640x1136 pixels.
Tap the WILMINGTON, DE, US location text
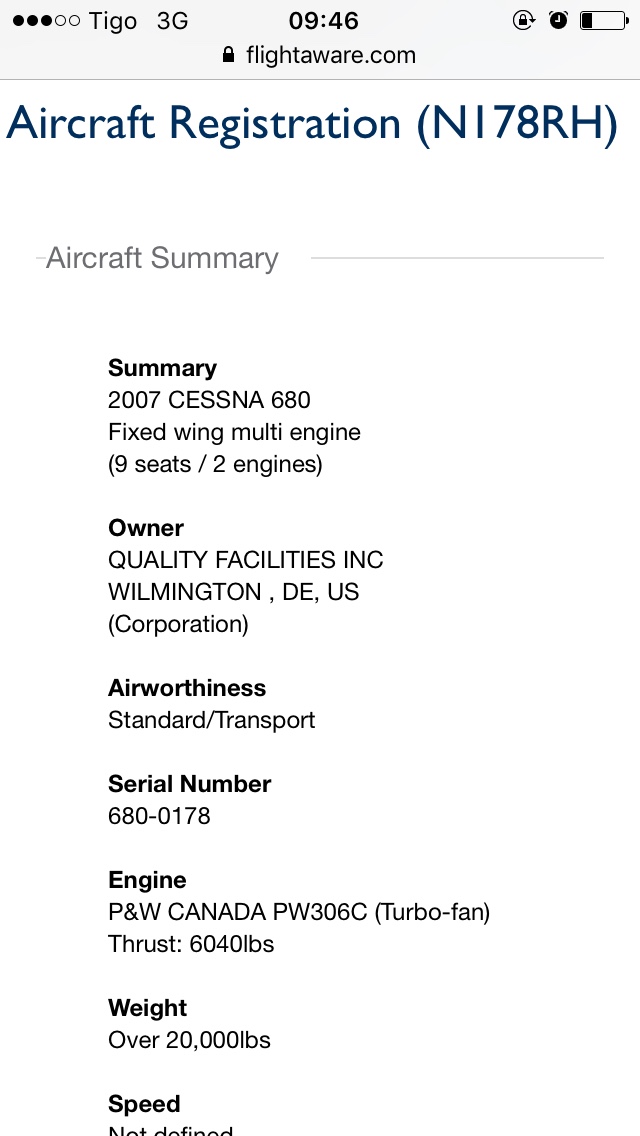click(233, 592)
